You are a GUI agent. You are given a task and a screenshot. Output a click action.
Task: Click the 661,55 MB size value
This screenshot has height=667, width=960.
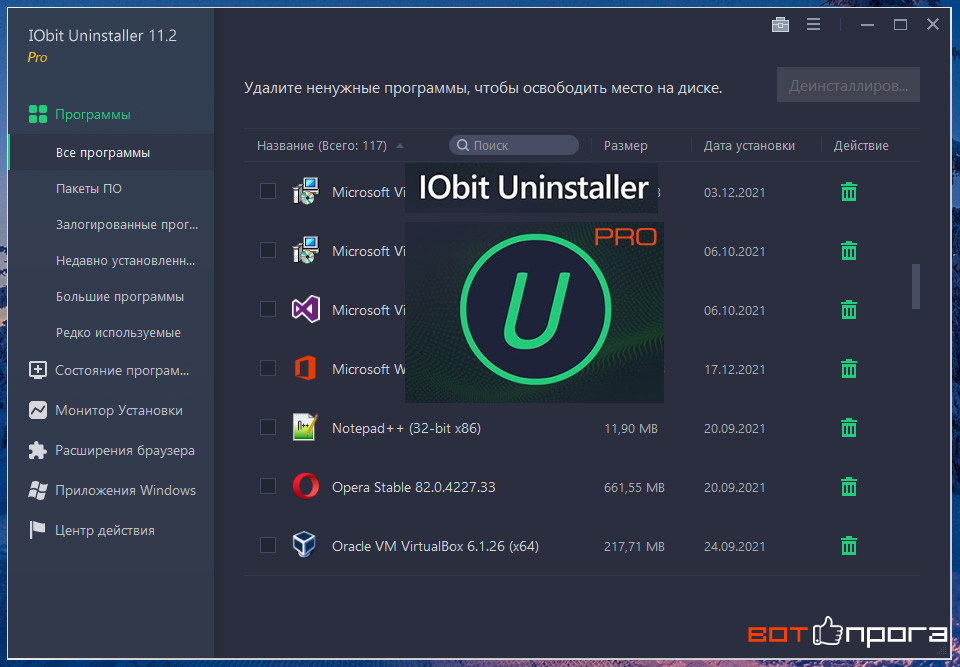point(634,488)
